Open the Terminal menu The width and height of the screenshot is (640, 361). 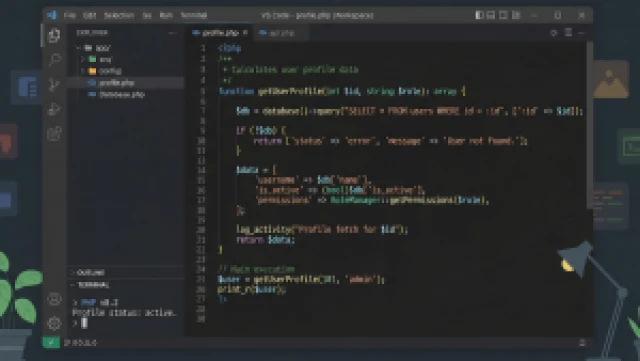(194, 16)
